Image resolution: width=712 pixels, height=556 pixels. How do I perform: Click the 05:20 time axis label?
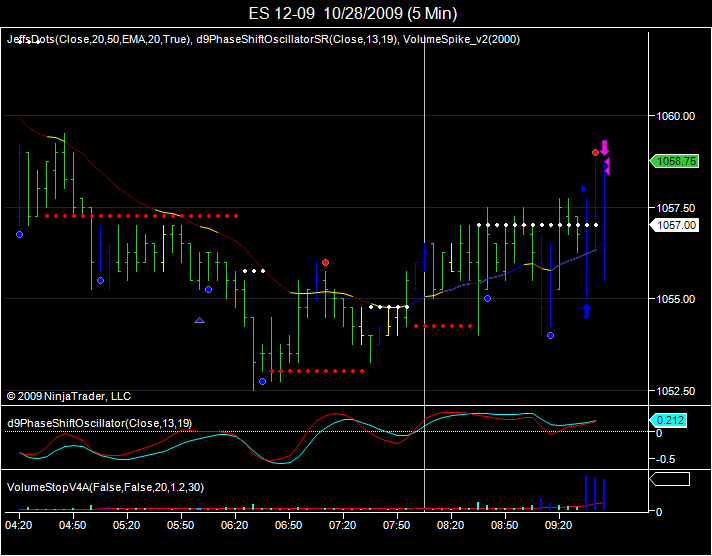(127, 526)
